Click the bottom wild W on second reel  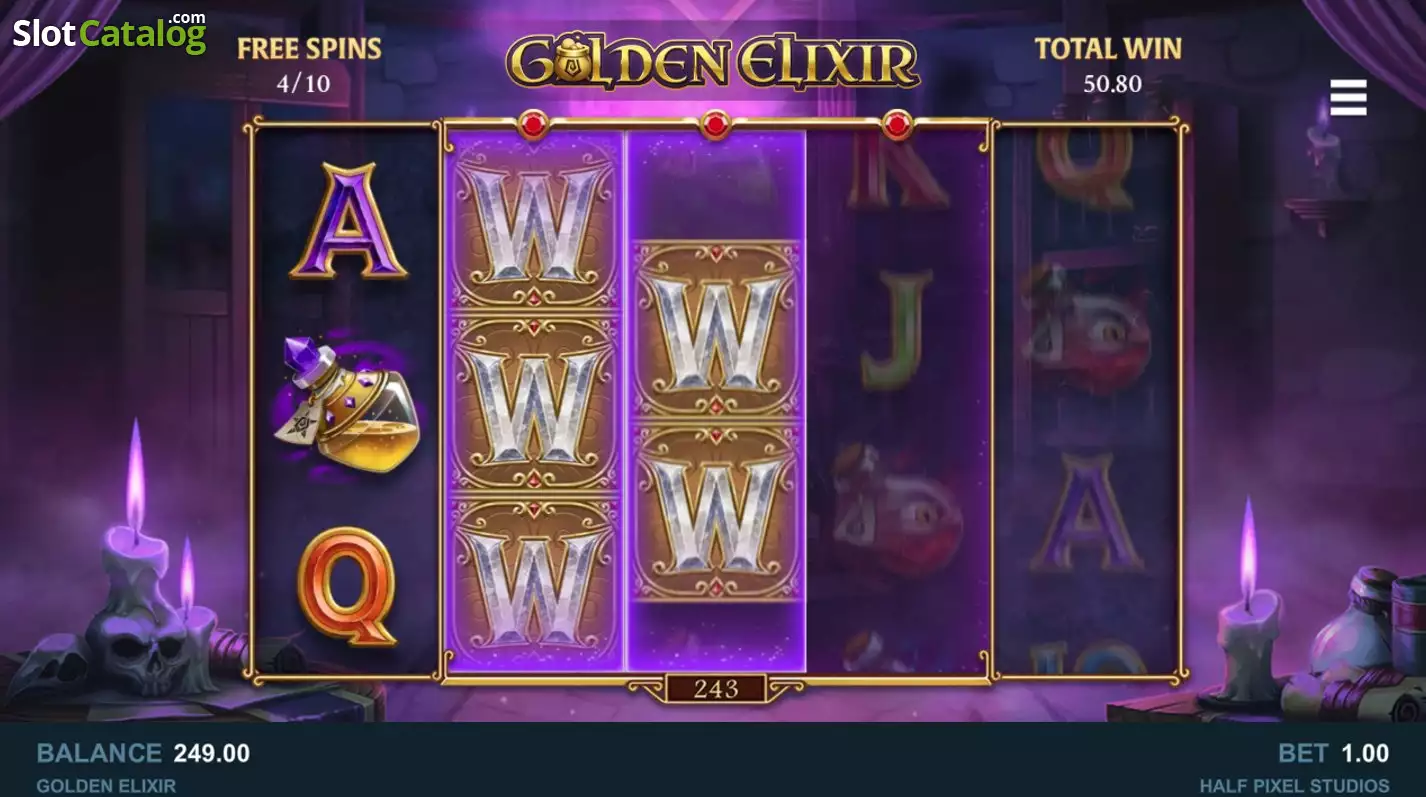click(533, 585)
